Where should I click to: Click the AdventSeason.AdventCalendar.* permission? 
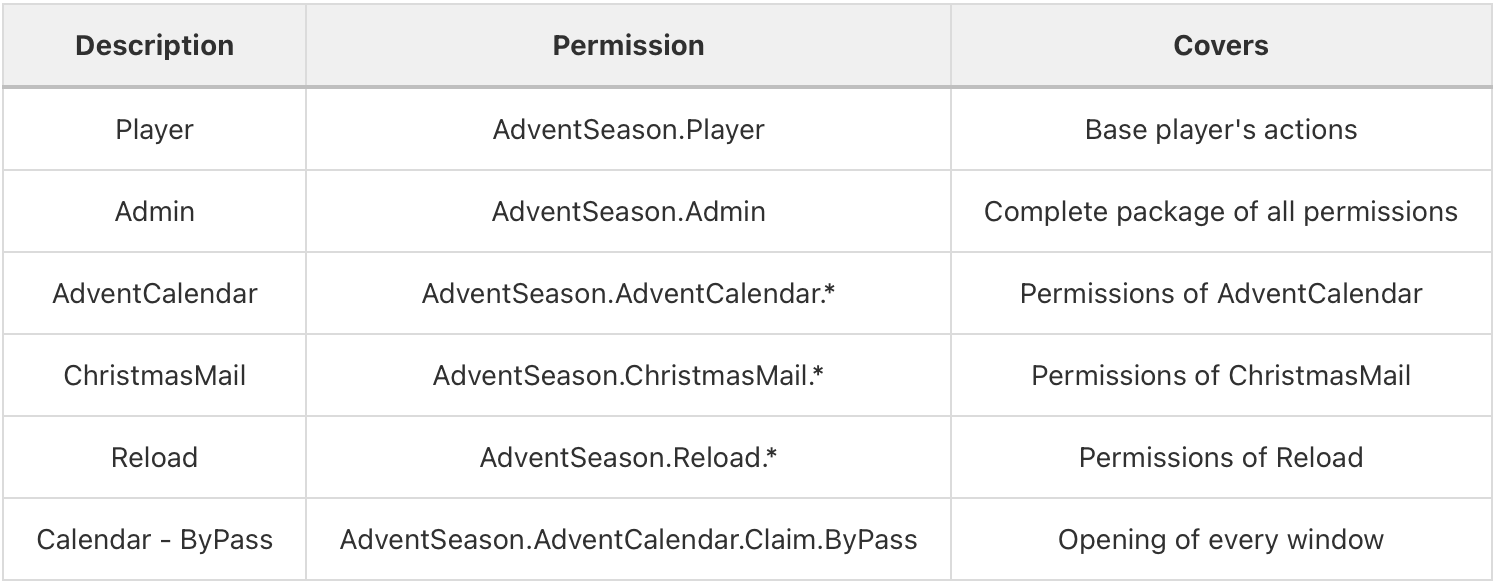[628, 294]
